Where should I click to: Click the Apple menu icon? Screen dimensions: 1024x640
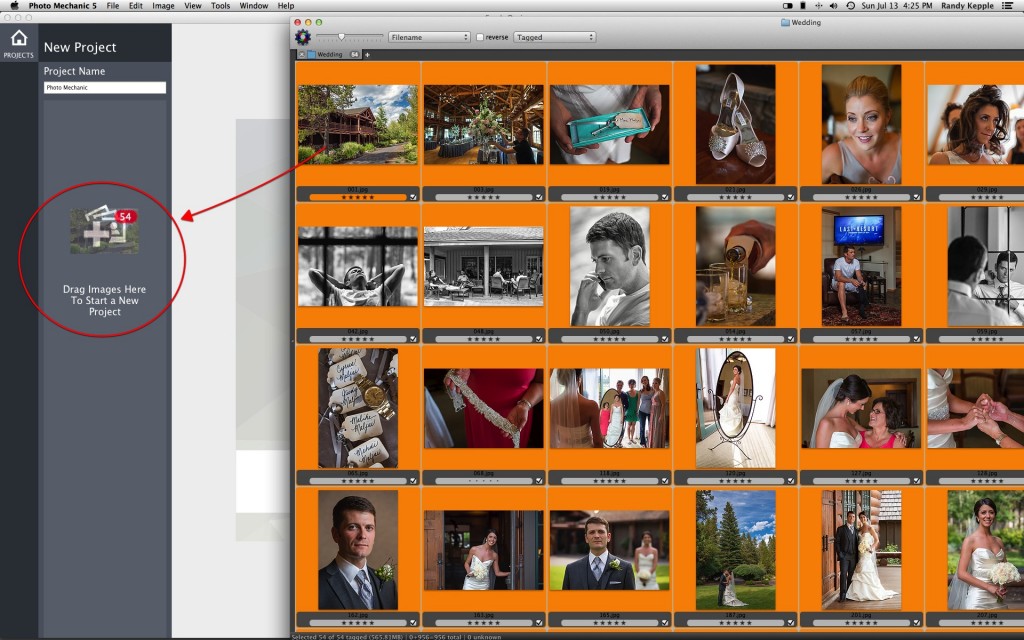(14, 6)
